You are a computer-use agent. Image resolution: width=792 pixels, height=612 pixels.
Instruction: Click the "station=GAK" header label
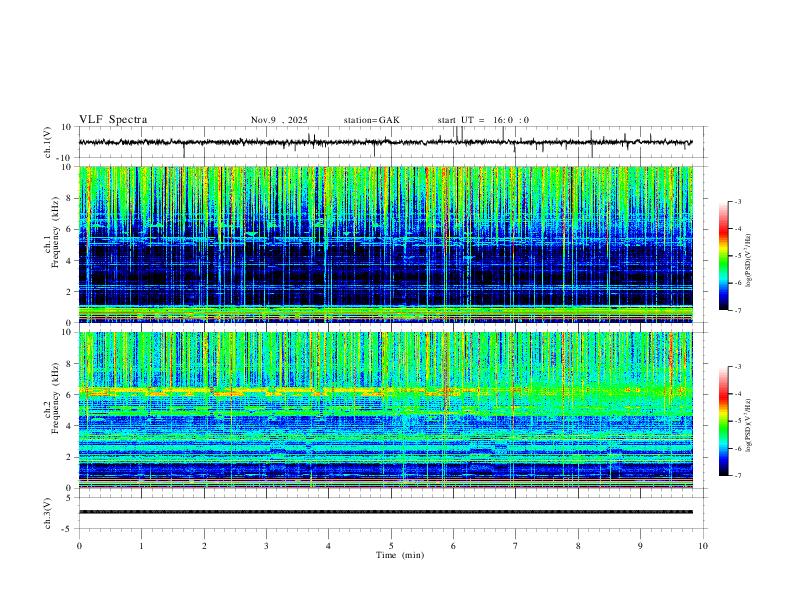click(x=371, y=120)
